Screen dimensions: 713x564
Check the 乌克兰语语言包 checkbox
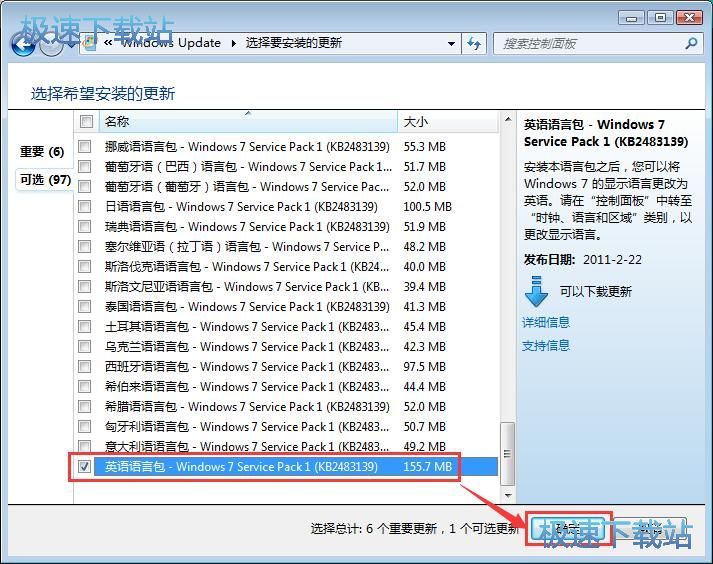pyautogui.click(x=85, y=347)
